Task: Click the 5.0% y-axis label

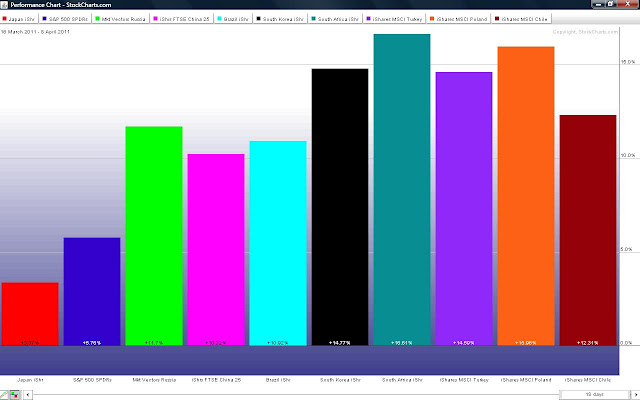Action: click(627, 249)
